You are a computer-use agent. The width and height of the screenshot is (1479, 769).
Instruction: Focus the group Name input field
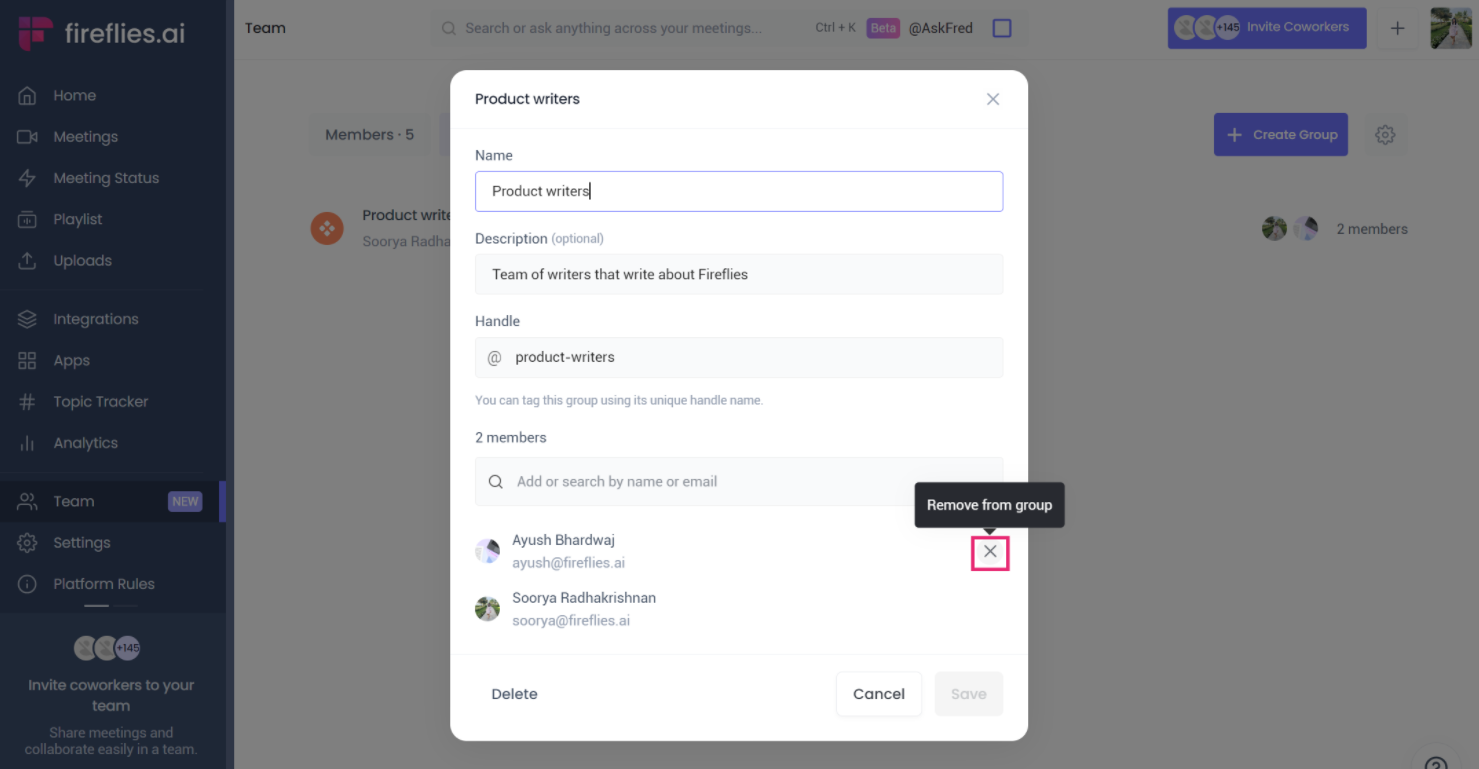(739, 191)
